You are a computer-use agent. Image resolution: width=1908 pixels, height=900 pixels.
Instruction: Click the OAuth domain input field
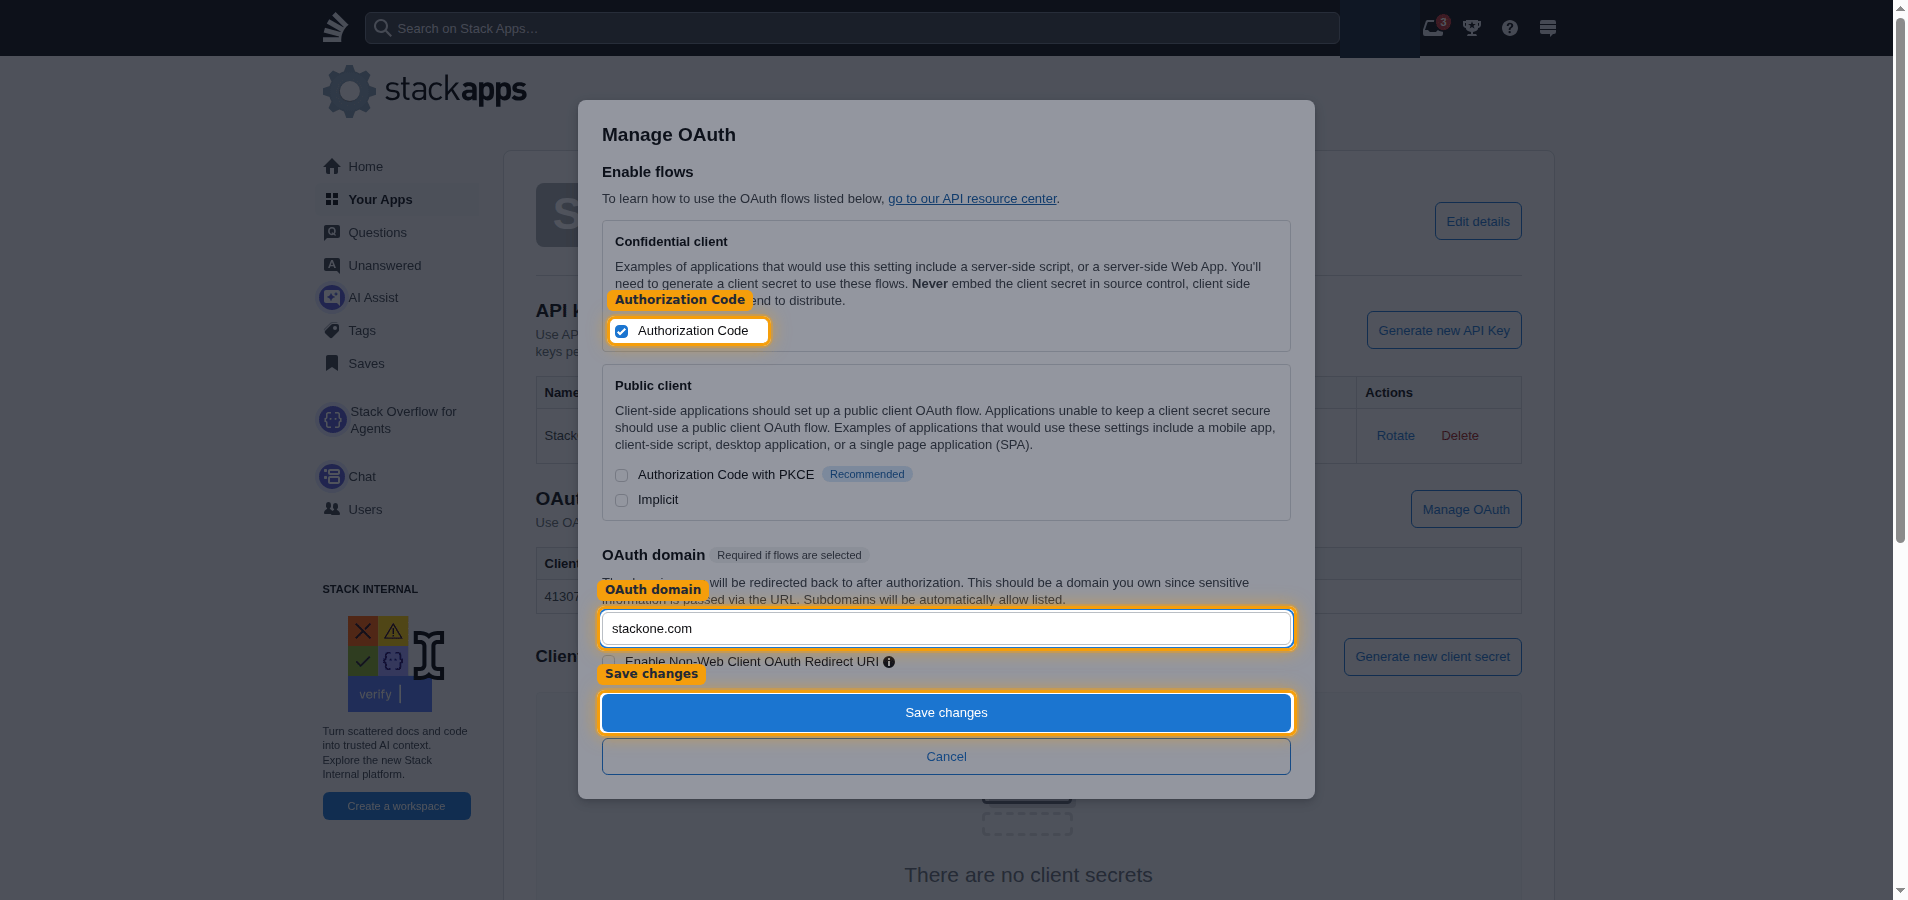click(x=946, y=629)
